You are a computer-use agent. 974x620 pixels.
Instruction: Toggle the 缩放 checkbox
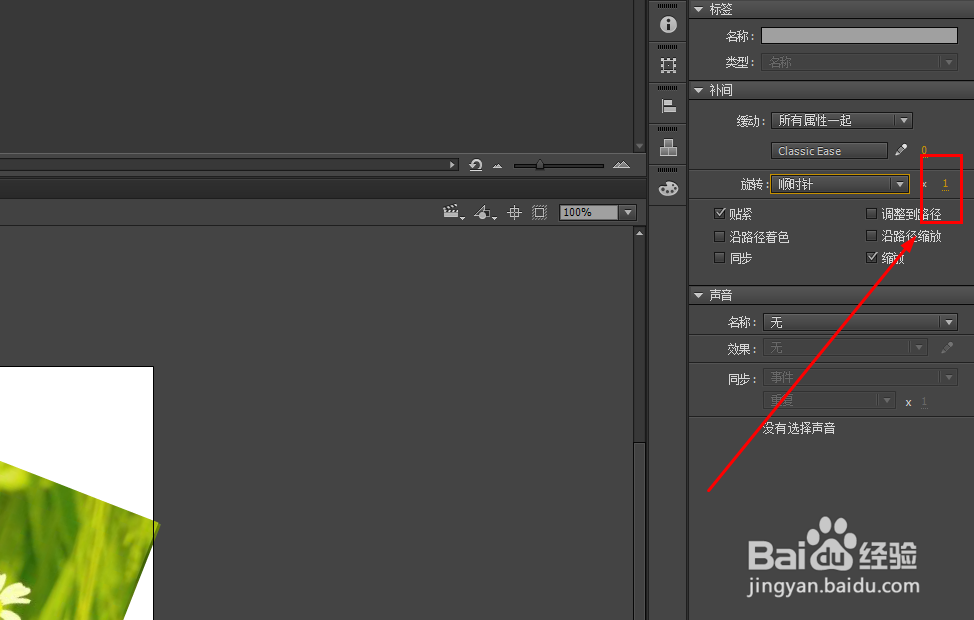point(872,257)
